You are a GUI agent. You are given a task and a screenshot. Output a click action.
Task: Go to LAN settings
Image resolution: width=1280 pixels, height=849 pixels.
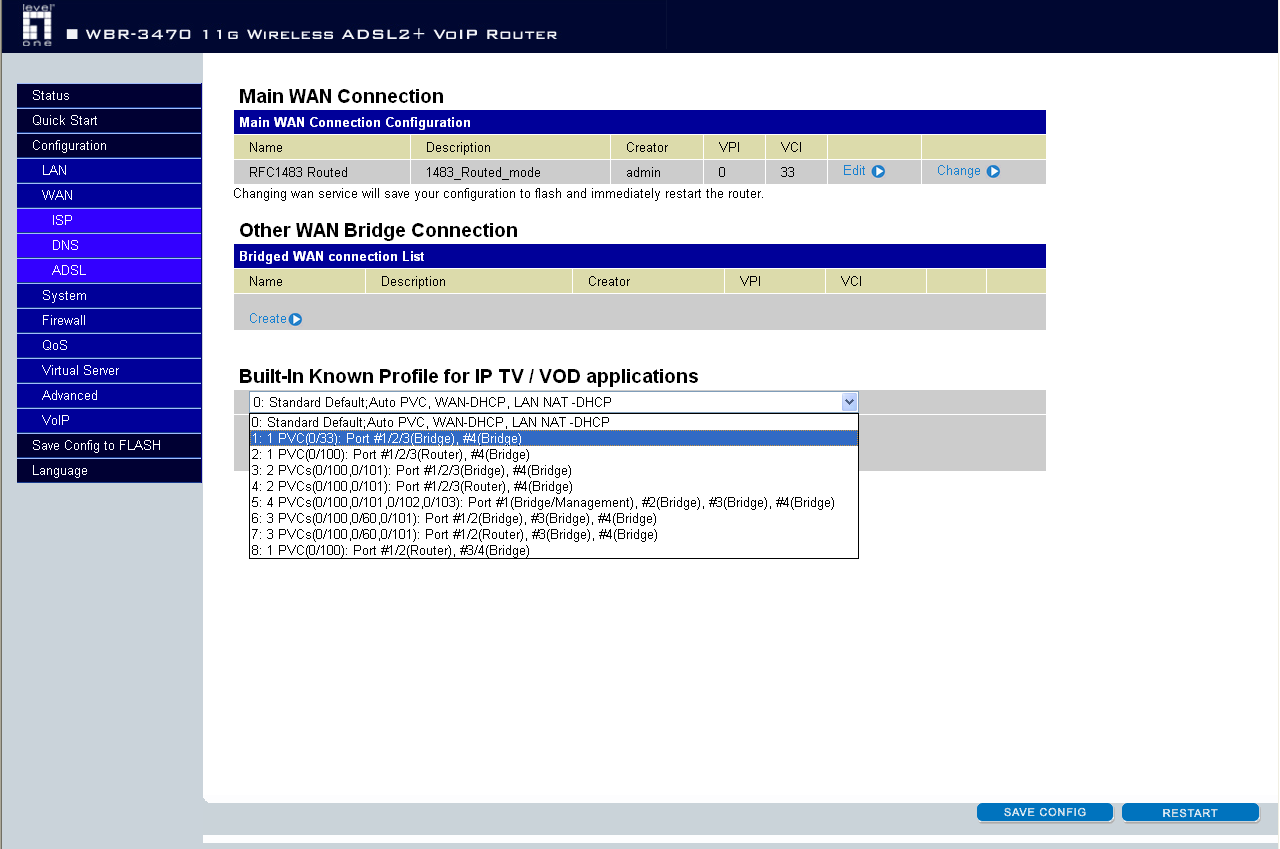tap(109, 171)
